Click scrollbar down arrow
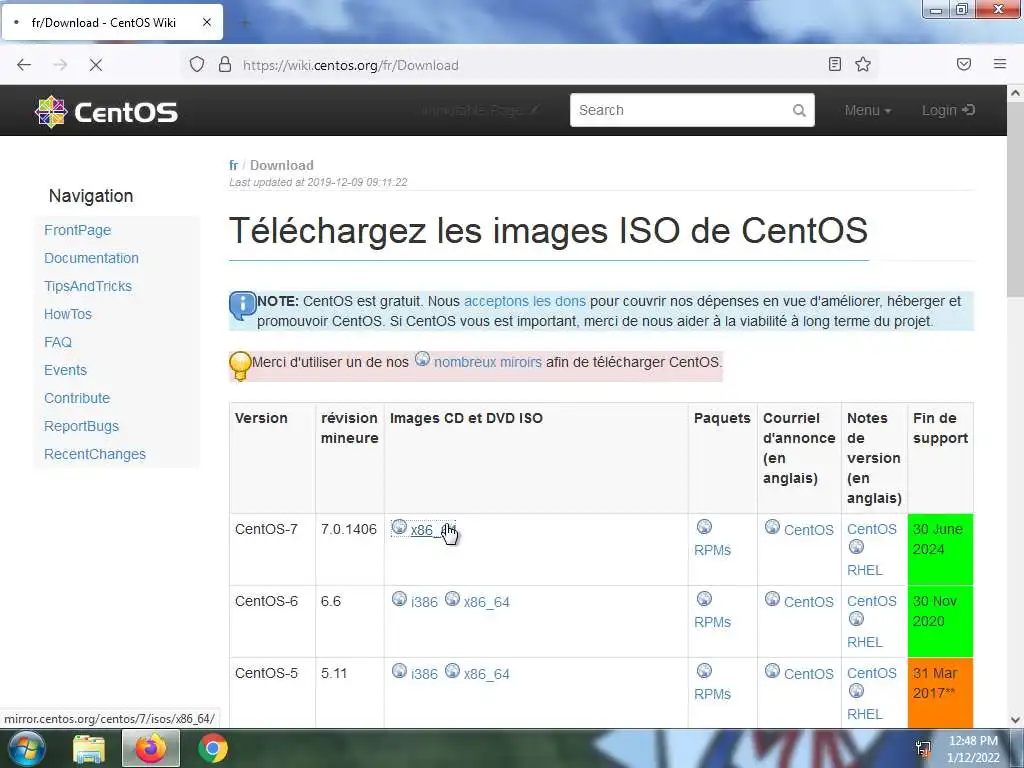Screen dimensions: 1024x768 click(x=1016, y=720)
